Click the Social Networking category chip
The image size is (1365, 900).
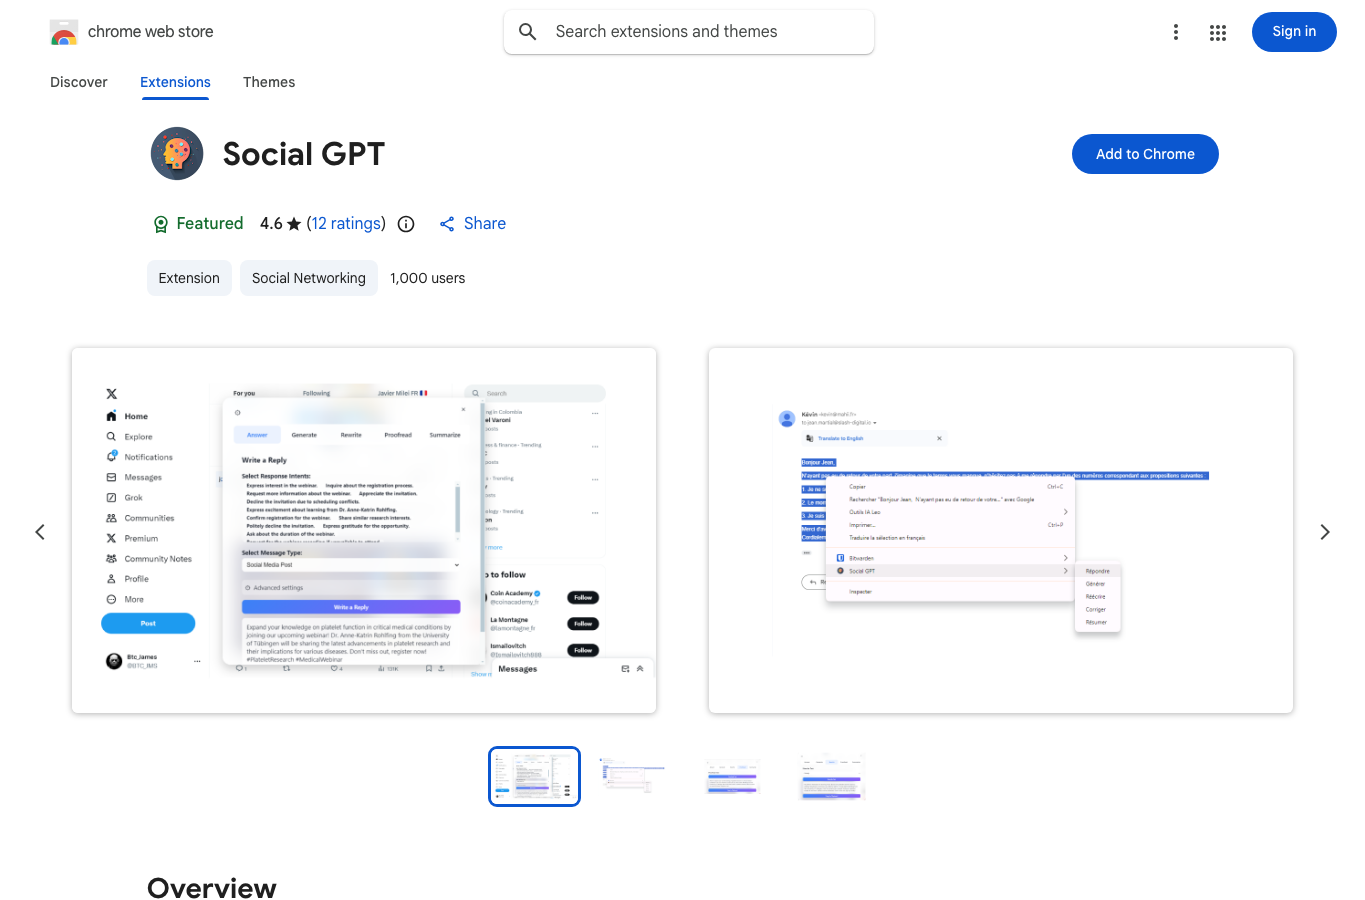coord(309,278)
